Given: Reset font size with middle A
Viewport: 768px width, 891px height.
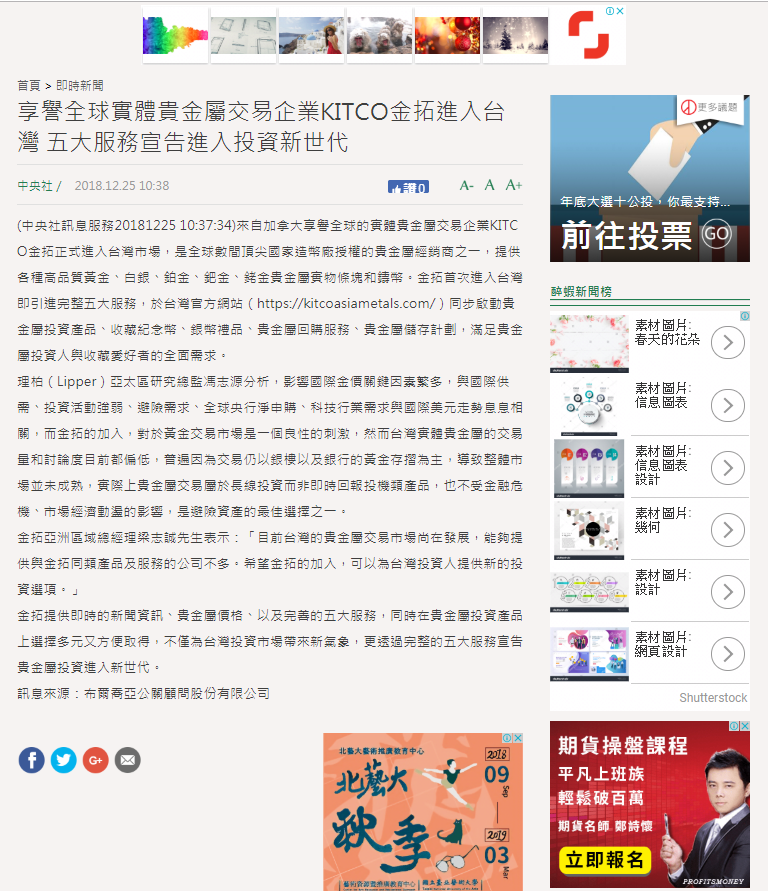Looking at the screenshot, I should pos(489,185).
